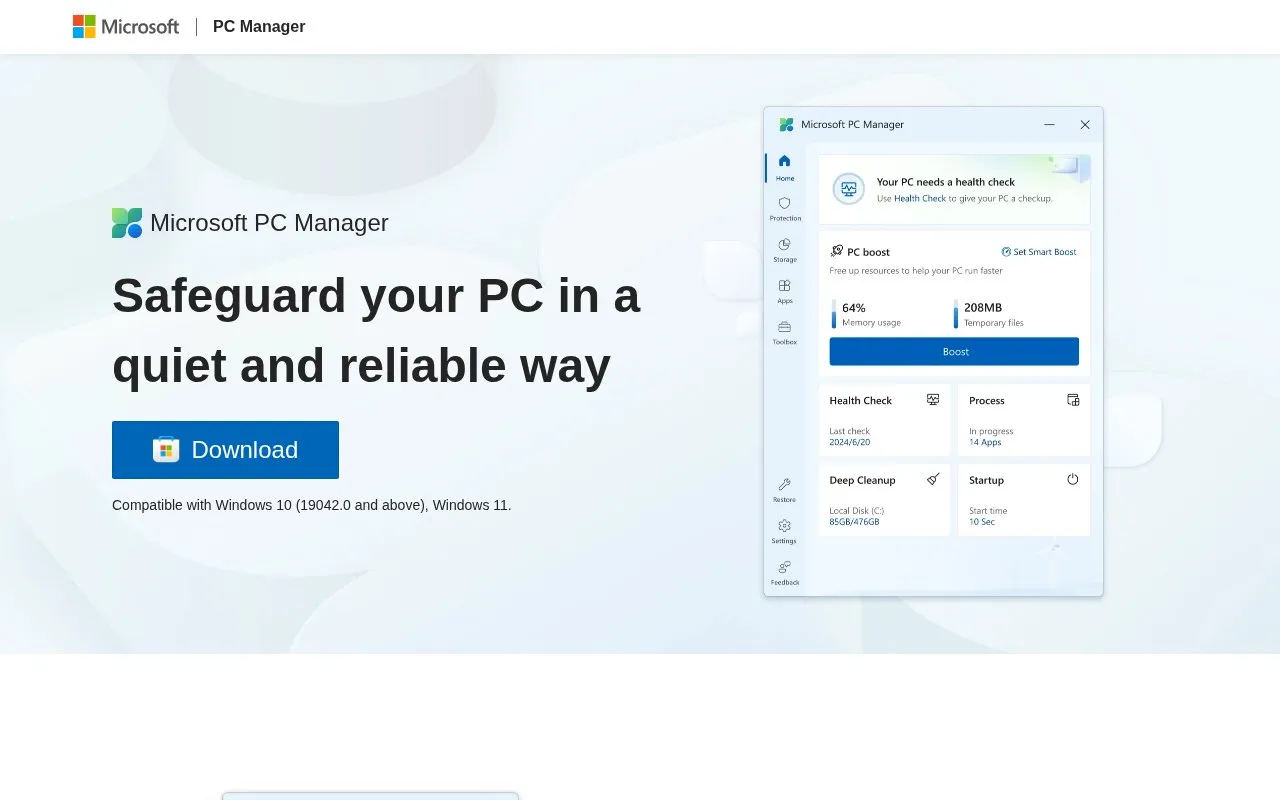Click the Microsoft logo in the header
1280x800 pixels.
tap(126, 27)
